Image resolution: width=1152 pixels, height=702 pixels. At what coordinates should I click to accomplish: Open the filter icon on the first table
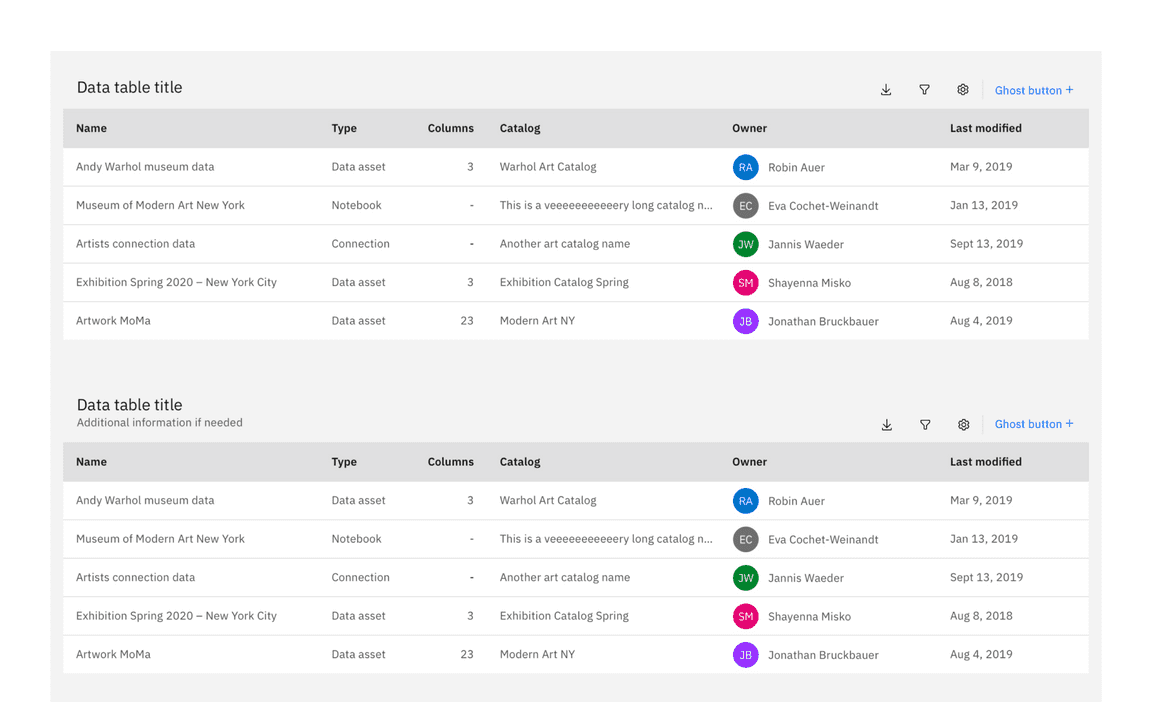click(924, 89)
